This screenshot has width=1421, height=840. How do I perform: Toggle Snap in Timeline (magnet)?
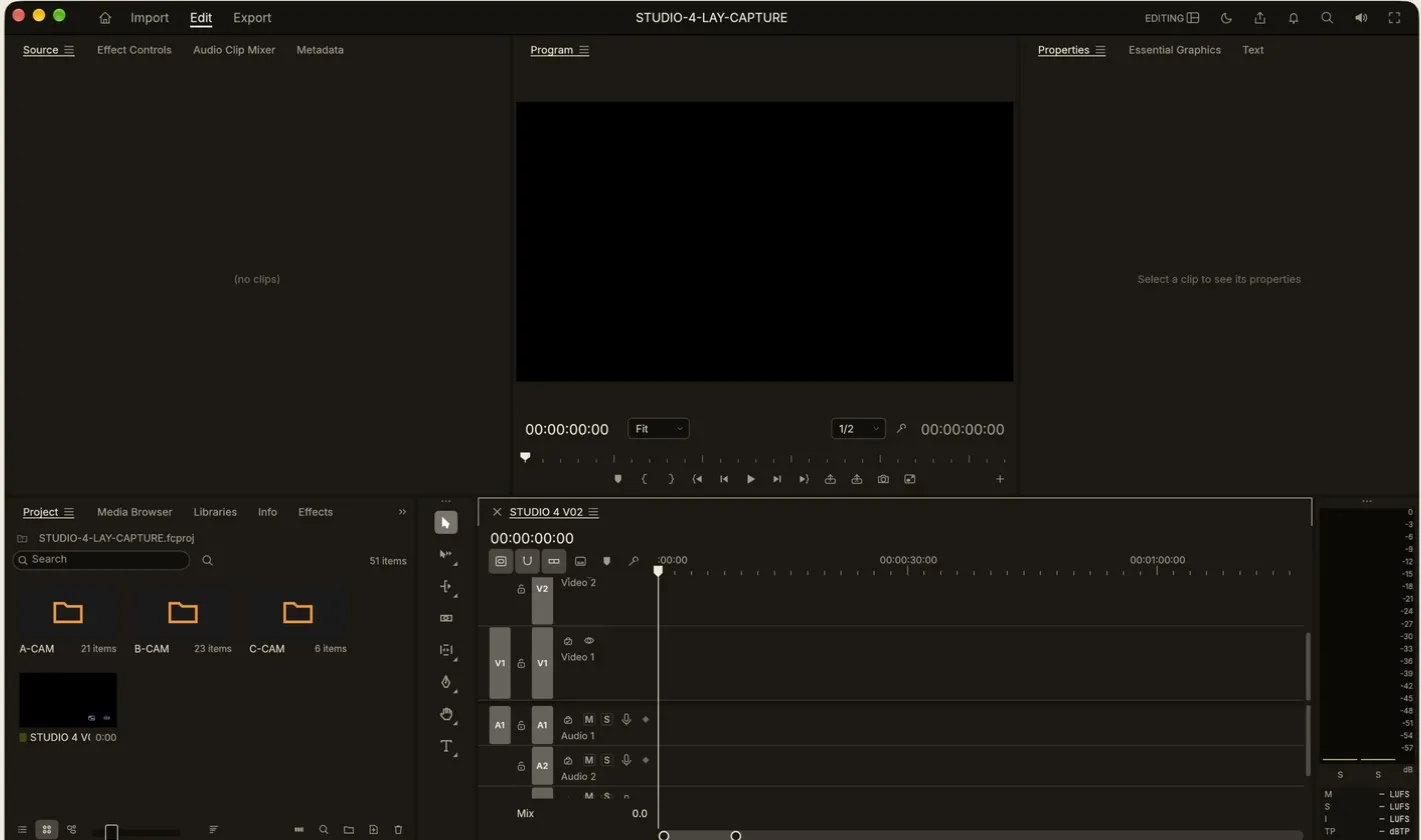527,561
